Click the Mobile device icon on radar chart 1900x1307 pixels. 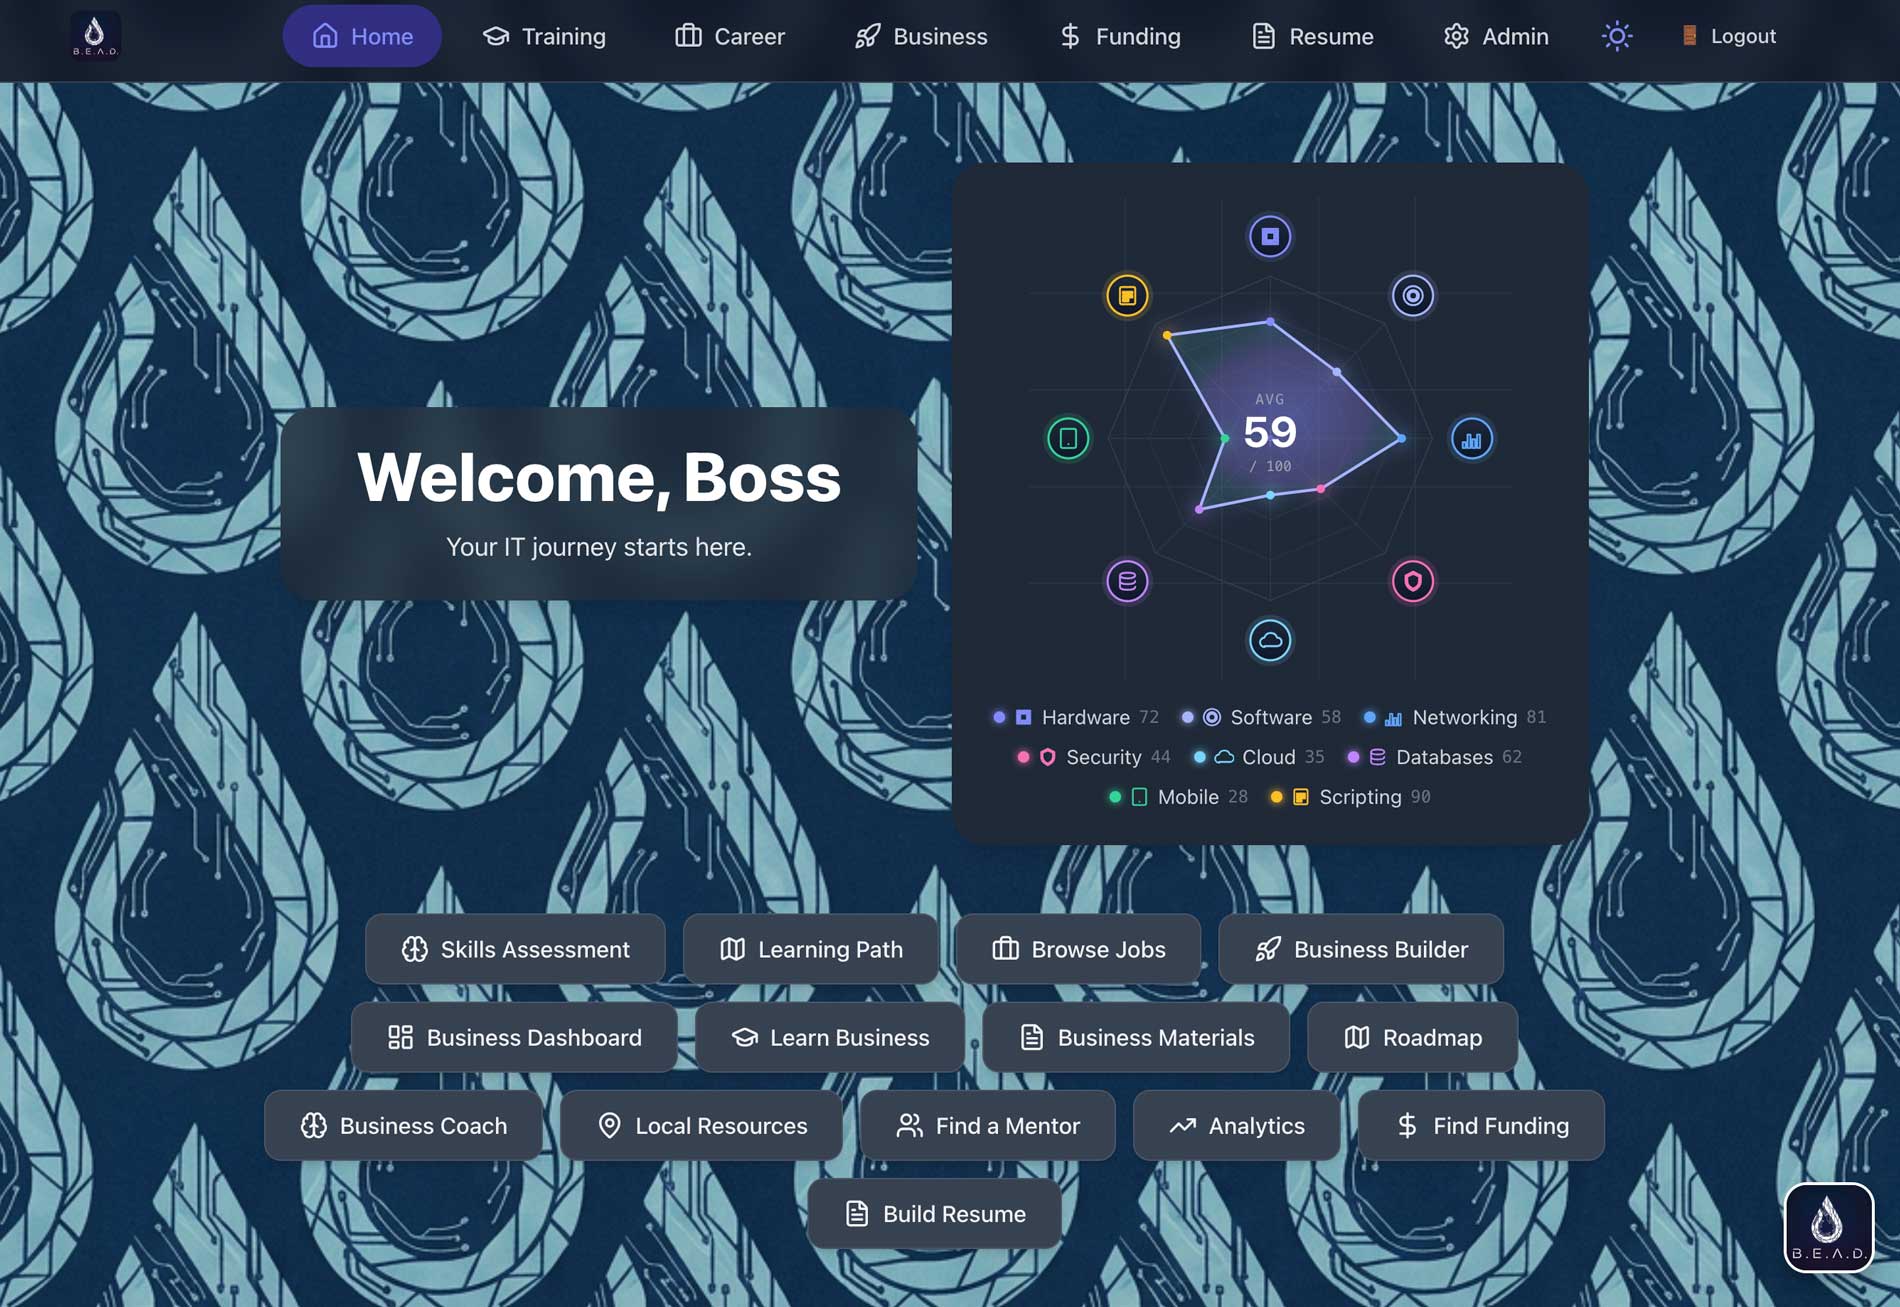(1068, 439)
